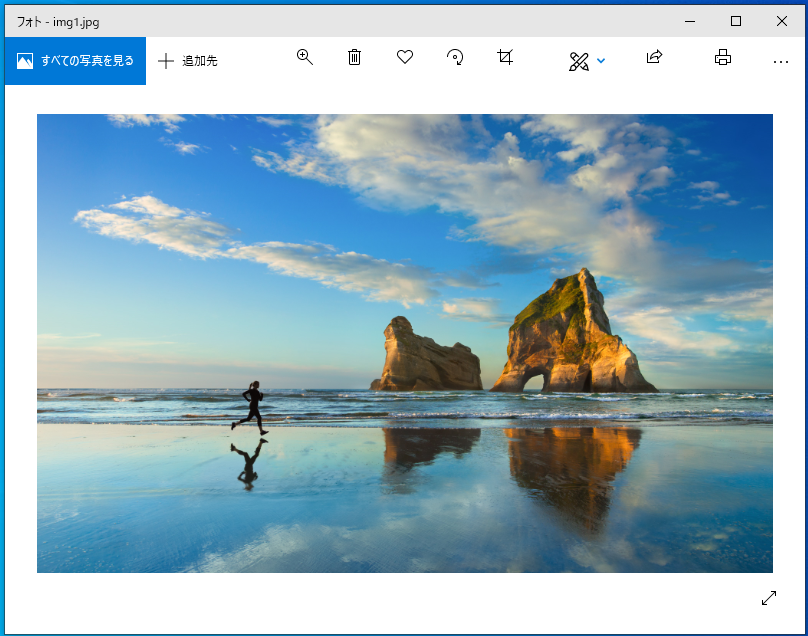Minimize the フォト window
Screen dimensions: 808x636
690,22
